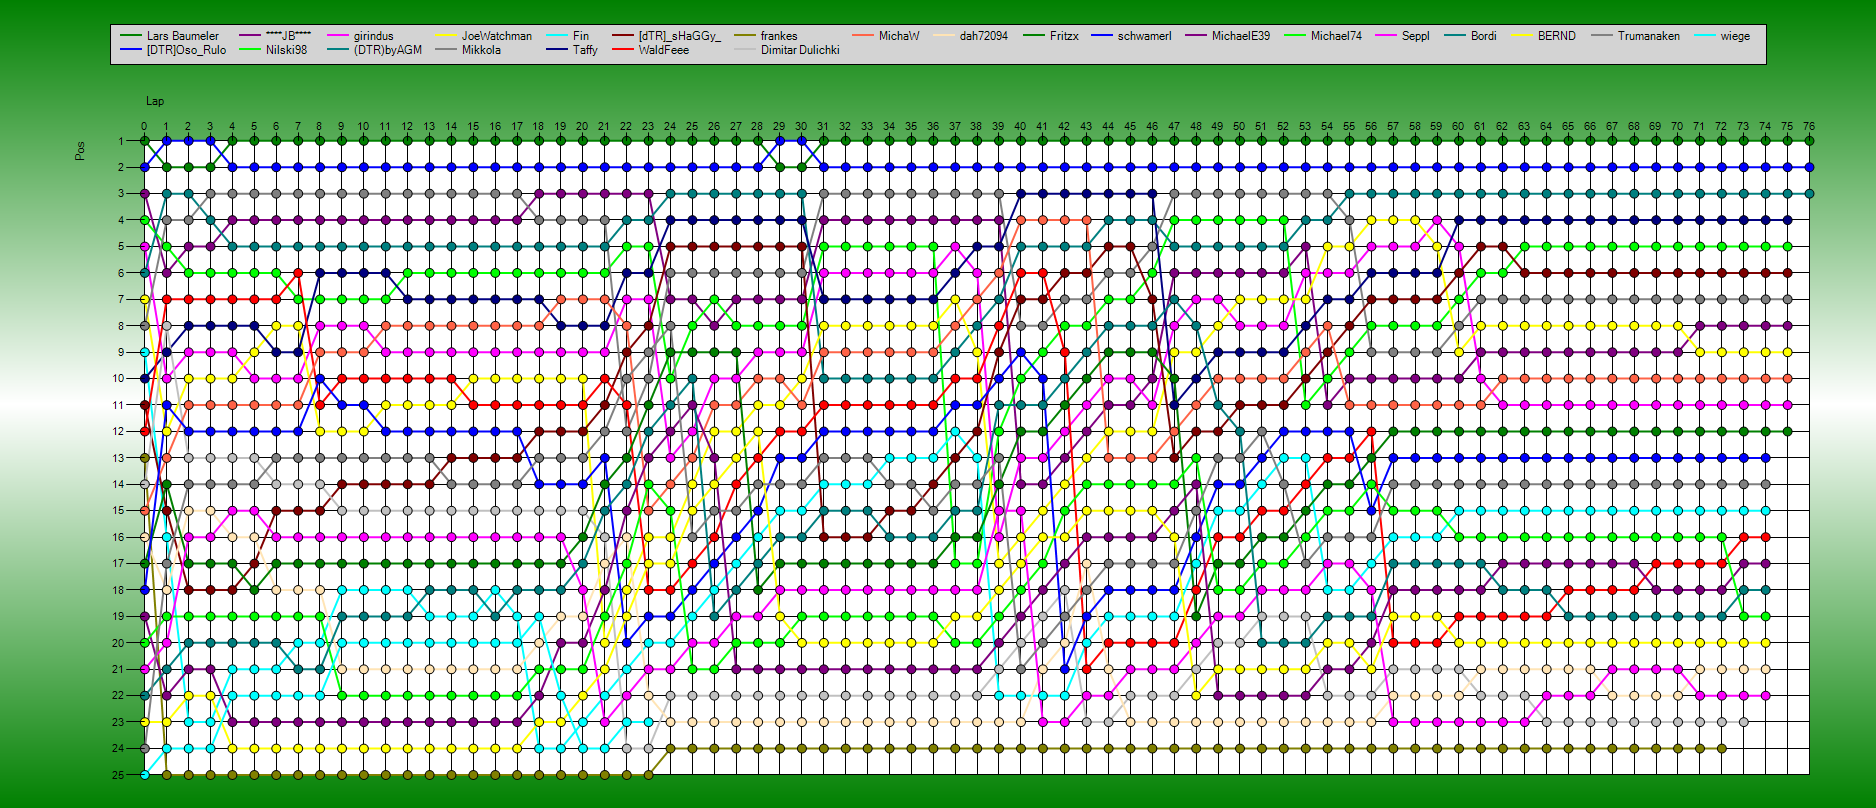Click the lap 40 axis label
Screen dimensions: 1876x808
[x=1020, y=127]
